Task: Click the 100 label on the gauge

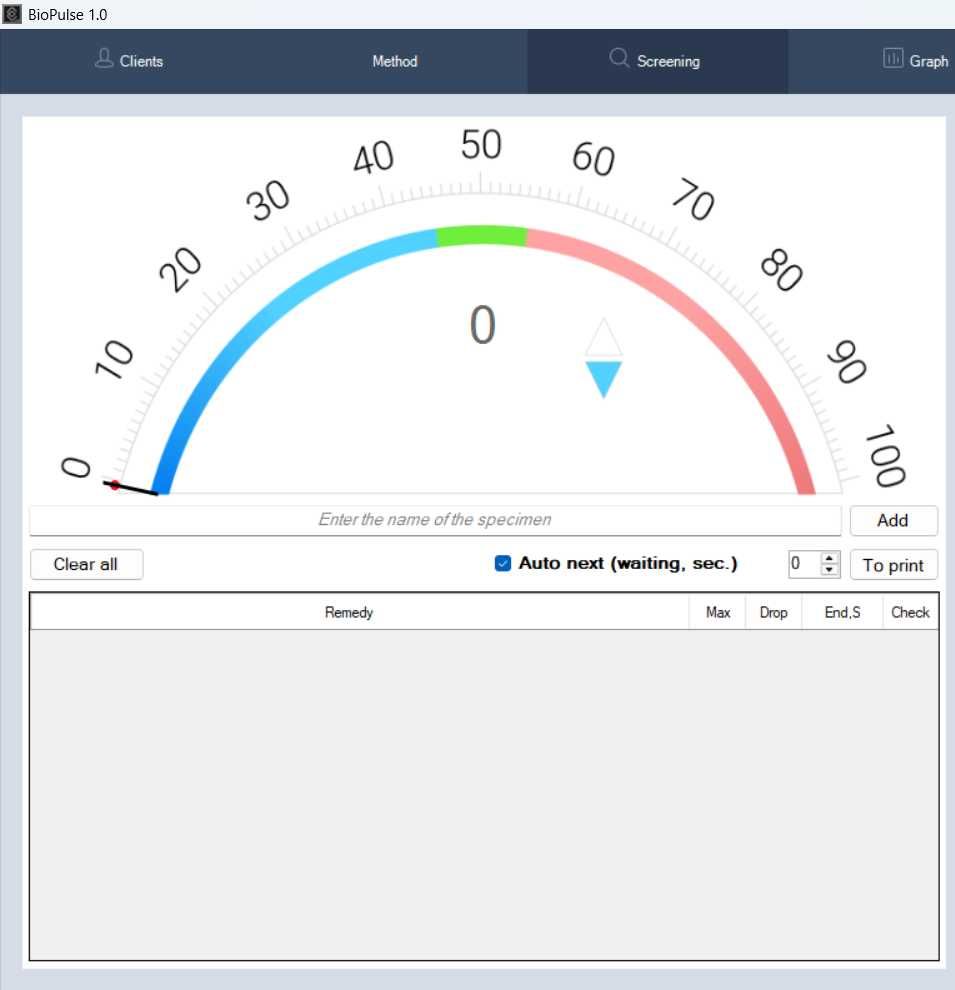Action: [x=886, y=456]
